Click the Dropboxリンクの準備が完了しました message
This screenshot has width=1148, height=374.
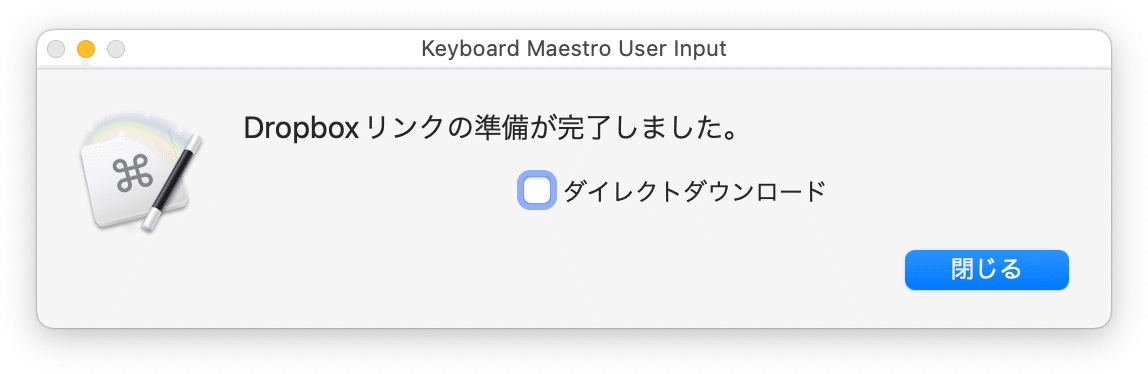[490, 130]
